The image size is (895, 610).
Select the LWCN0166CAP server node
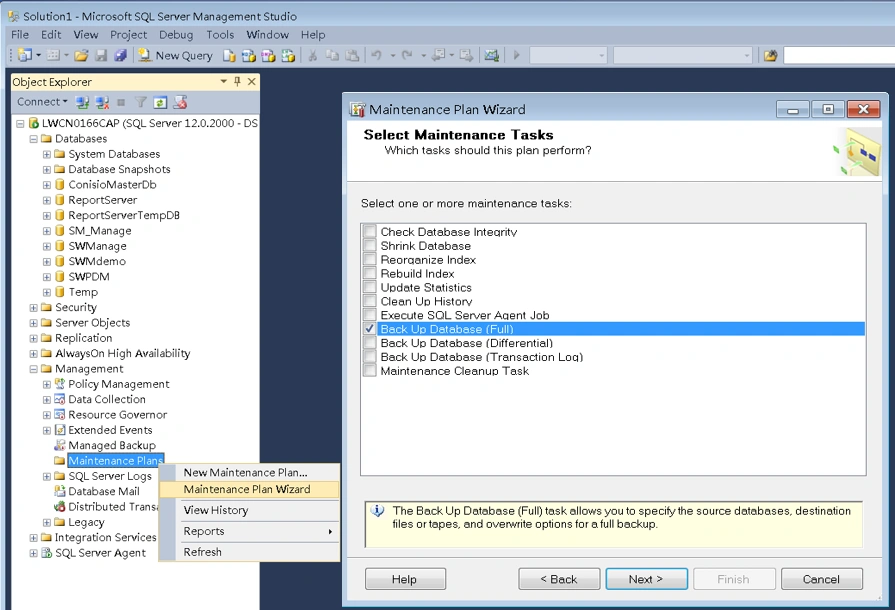[150, 123]
